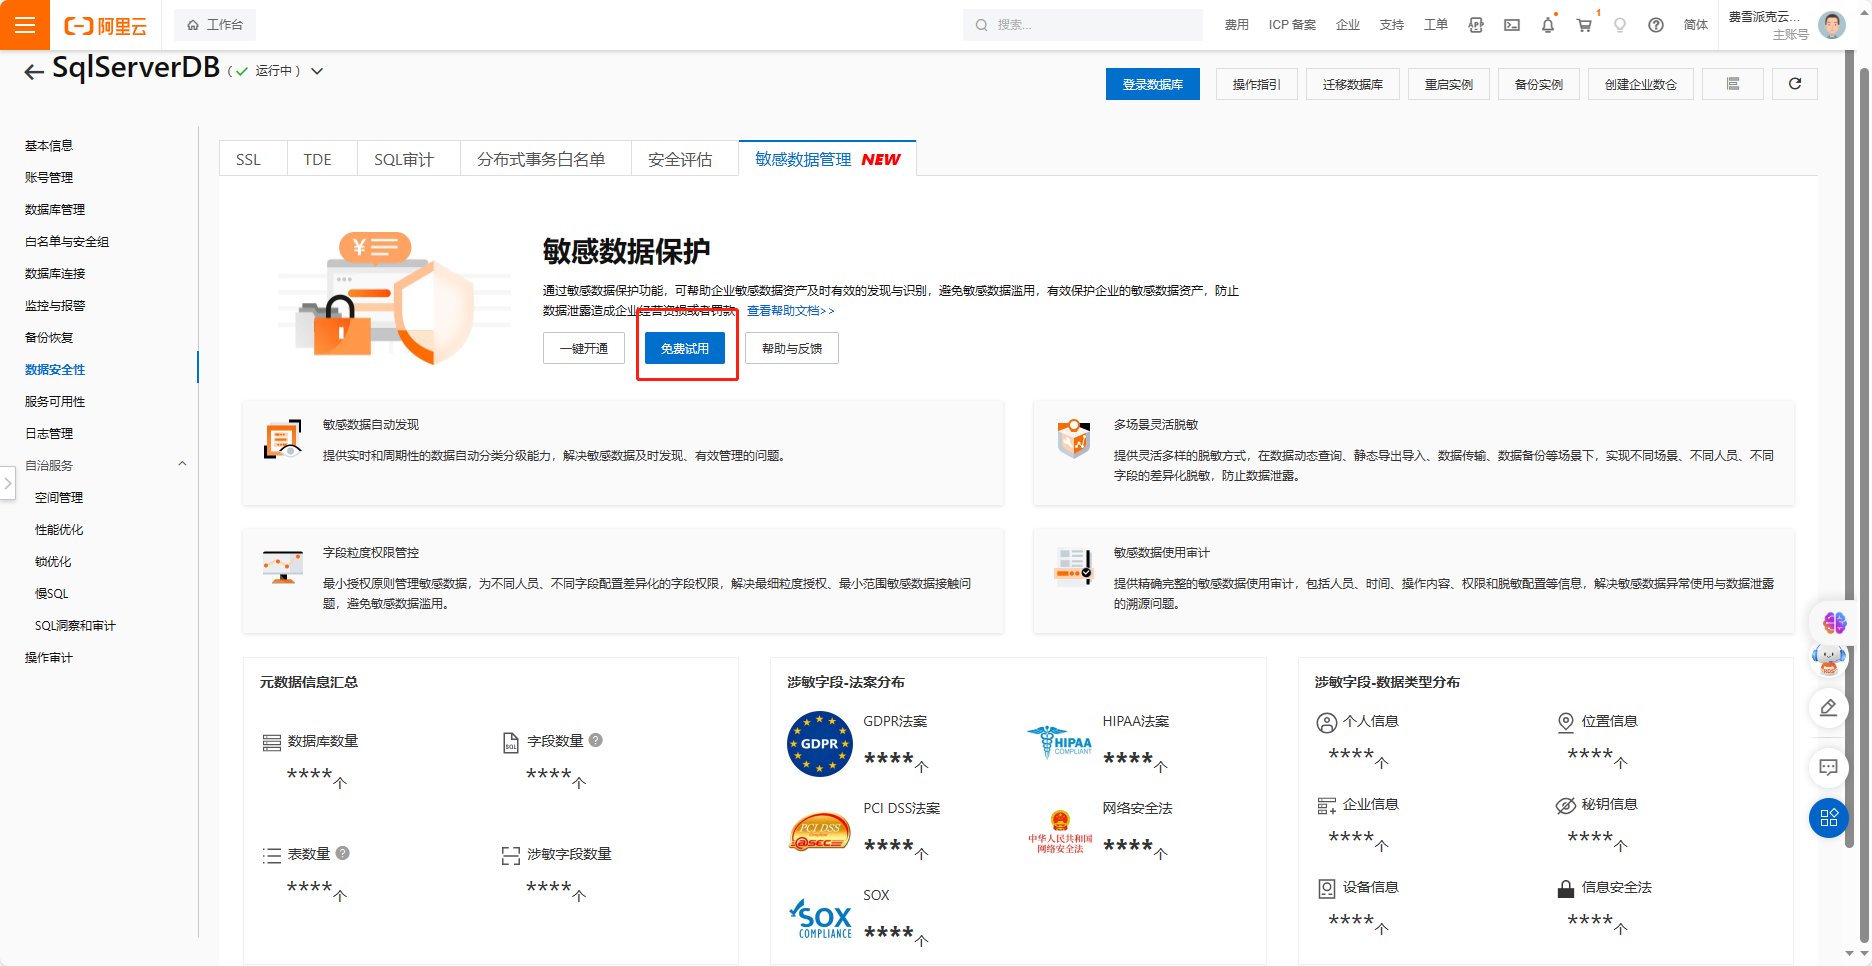This screenshot has height=966, width=1872.
Task: Click the user avatar picture
Action: 1832,25
